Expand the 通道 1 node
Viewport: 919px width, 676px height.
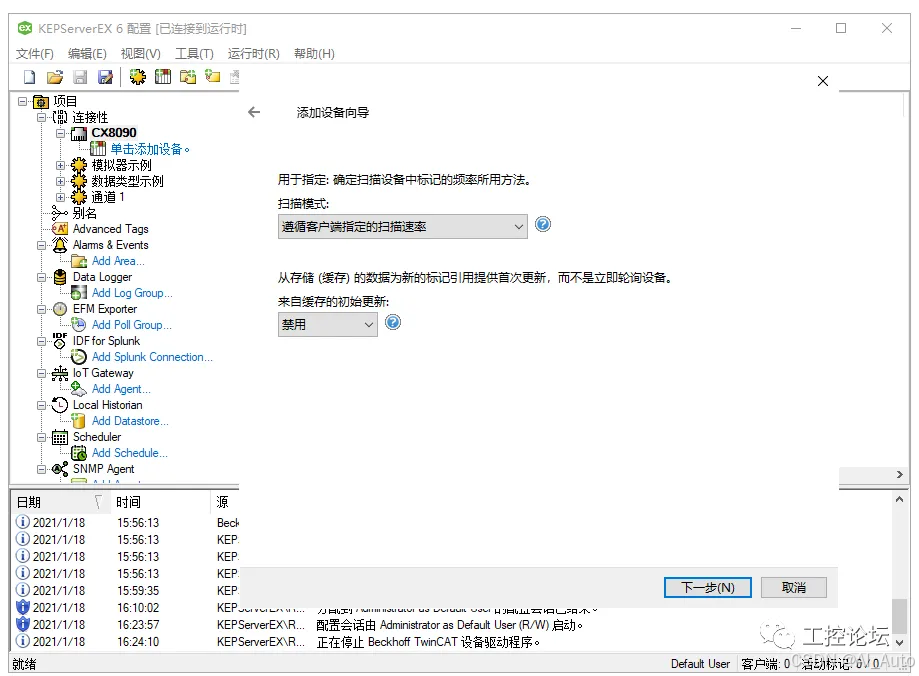[60, 197]
